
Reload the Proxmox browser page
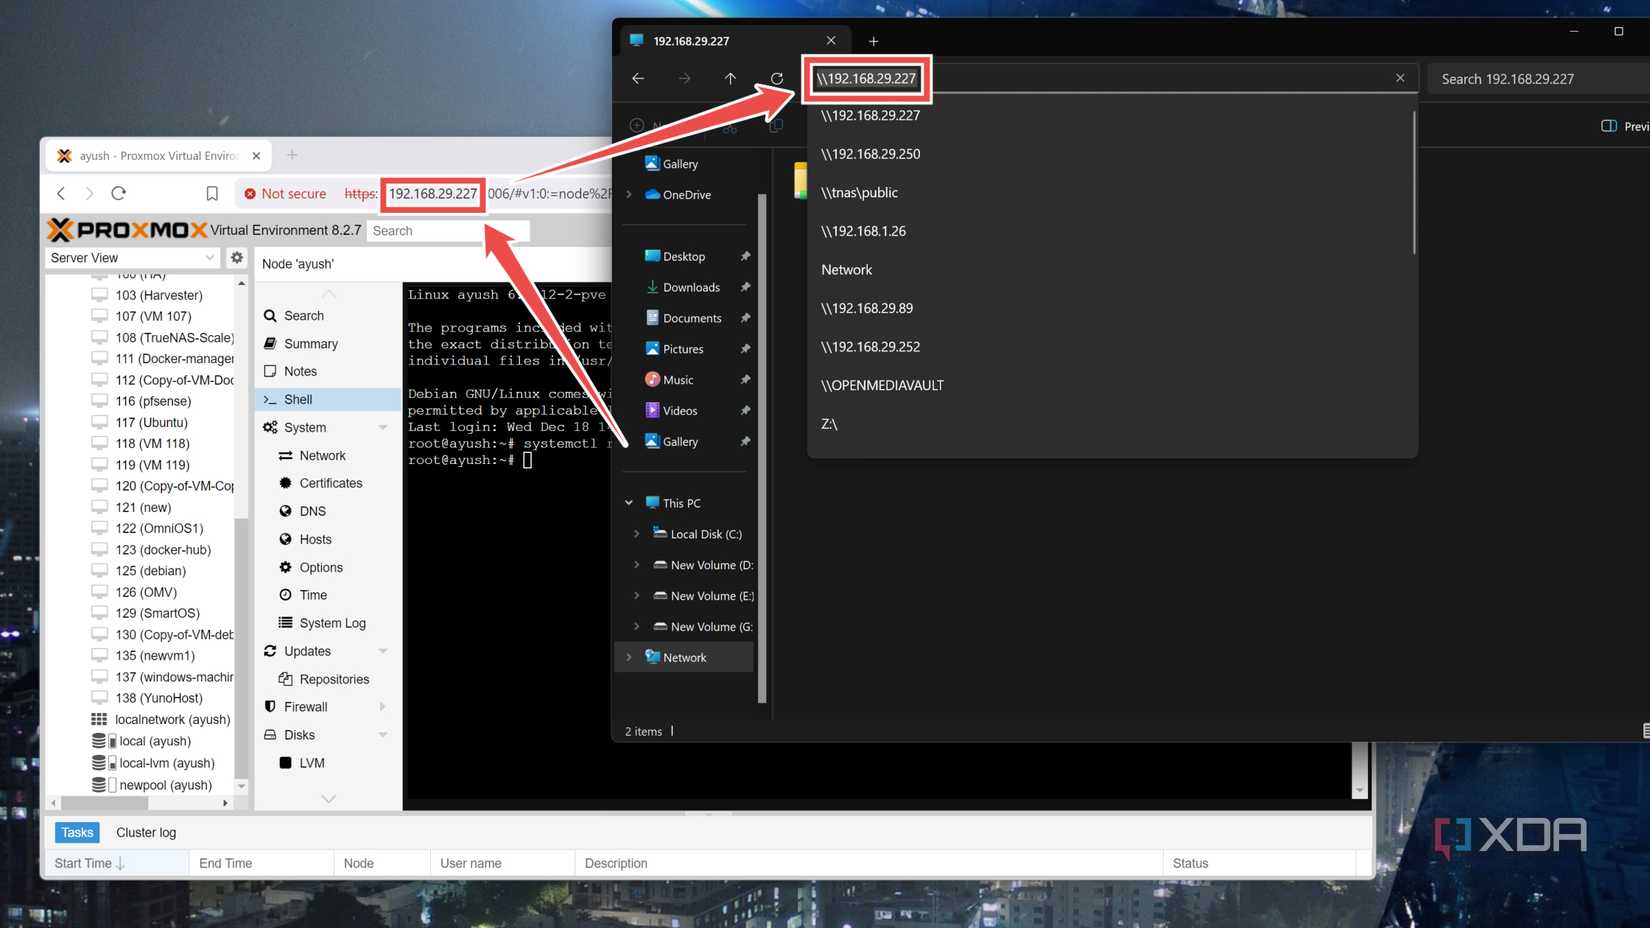[119, 193]
